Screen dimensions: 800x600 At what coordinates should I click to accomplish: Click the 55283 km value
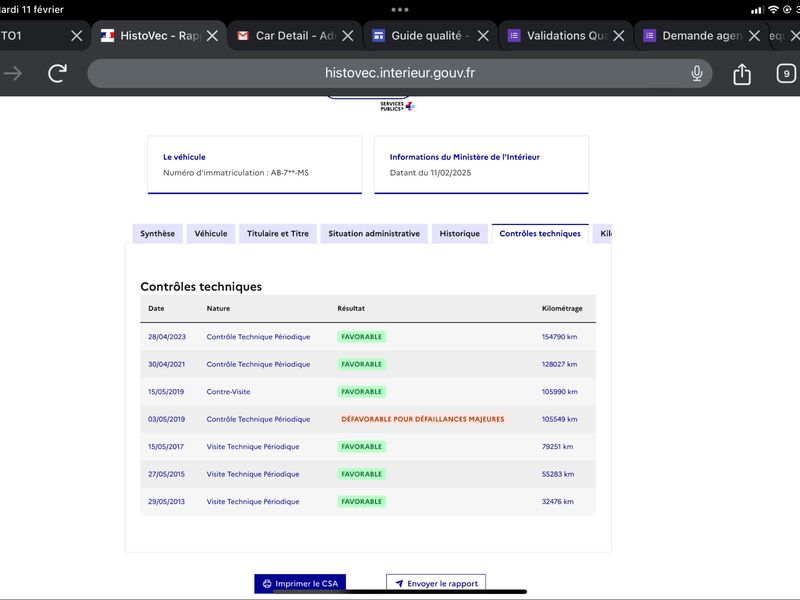click(x=558, y=474)
